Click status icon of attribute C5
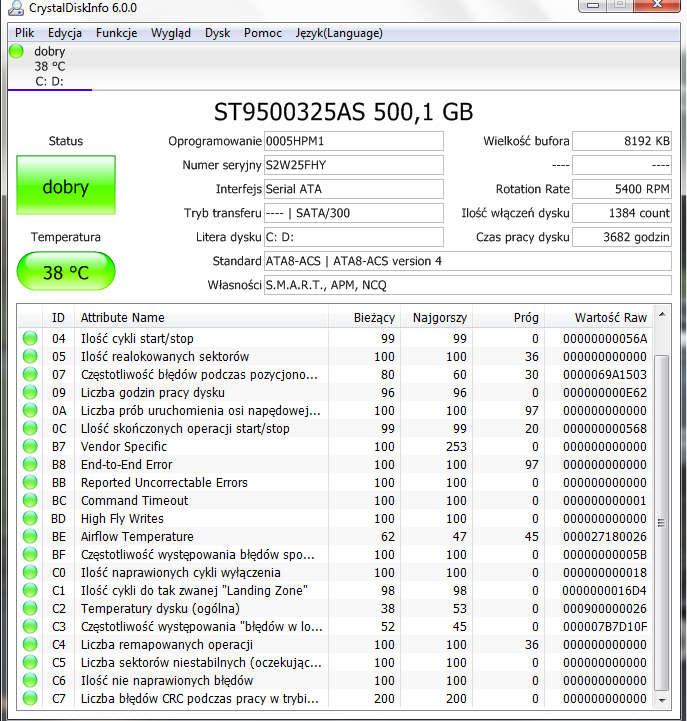This screenshot has height=721, width=687. click(x=30, y=662)
